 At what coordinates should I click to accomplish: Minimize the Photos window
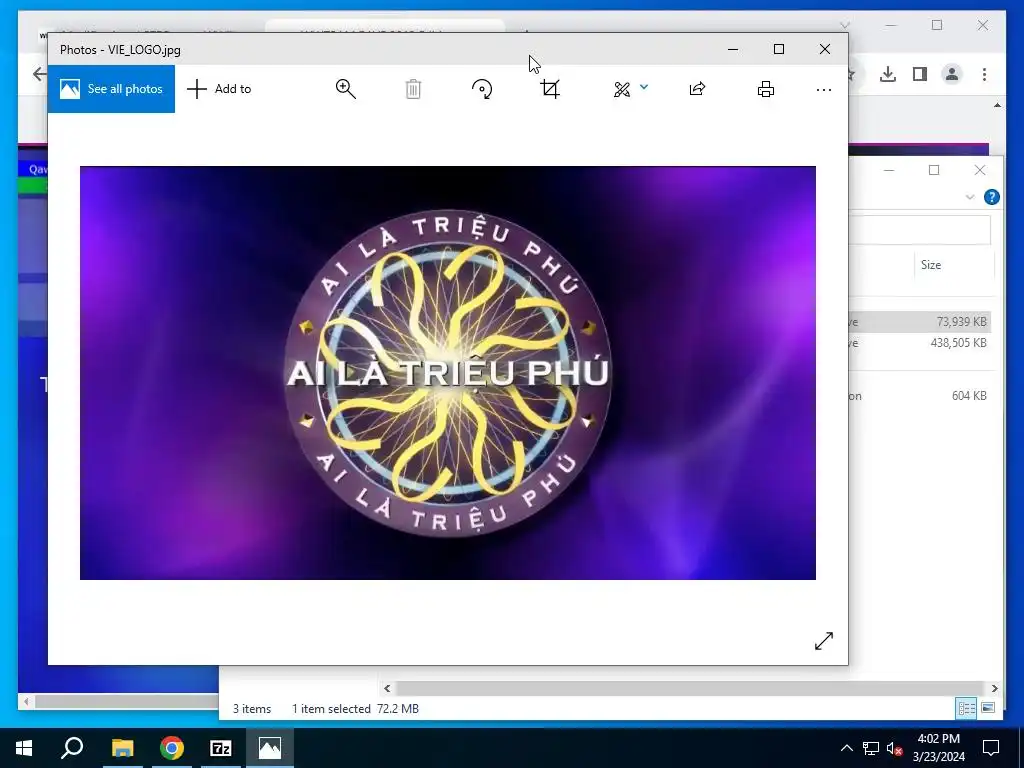coord(733,49)
